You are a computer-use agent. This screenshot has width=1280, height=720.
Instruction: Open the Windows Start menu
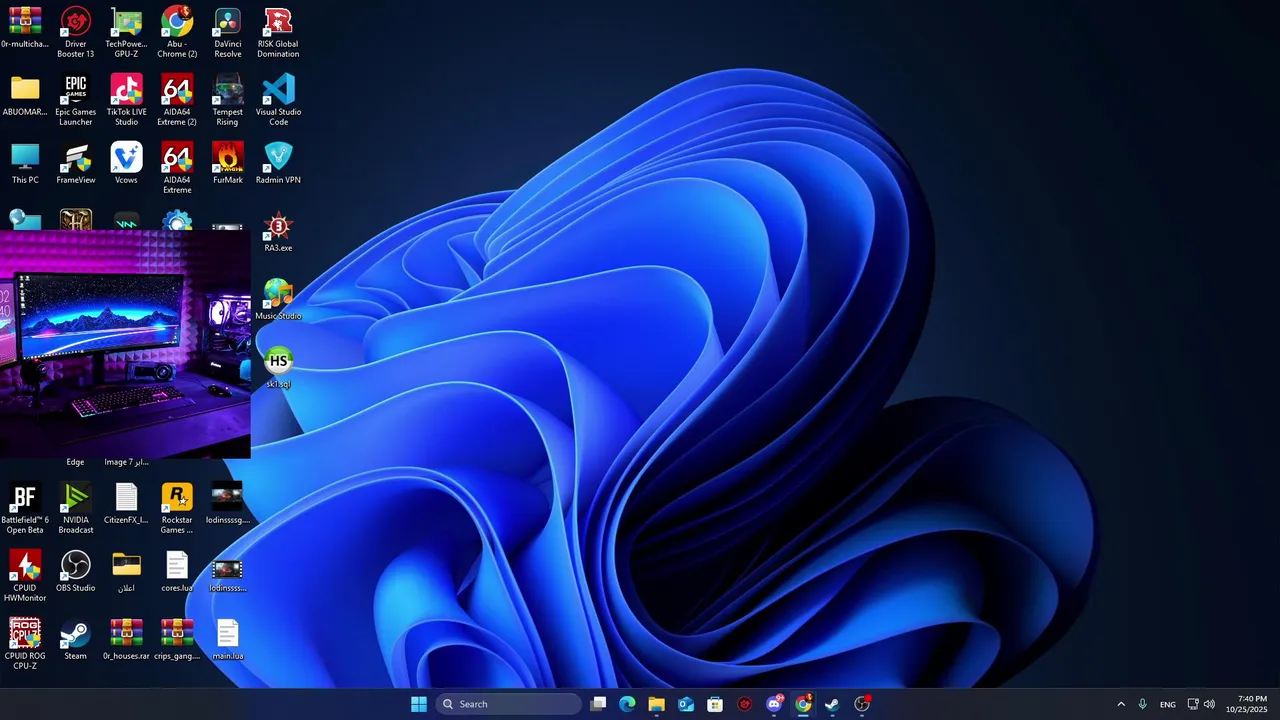point(419,704)
